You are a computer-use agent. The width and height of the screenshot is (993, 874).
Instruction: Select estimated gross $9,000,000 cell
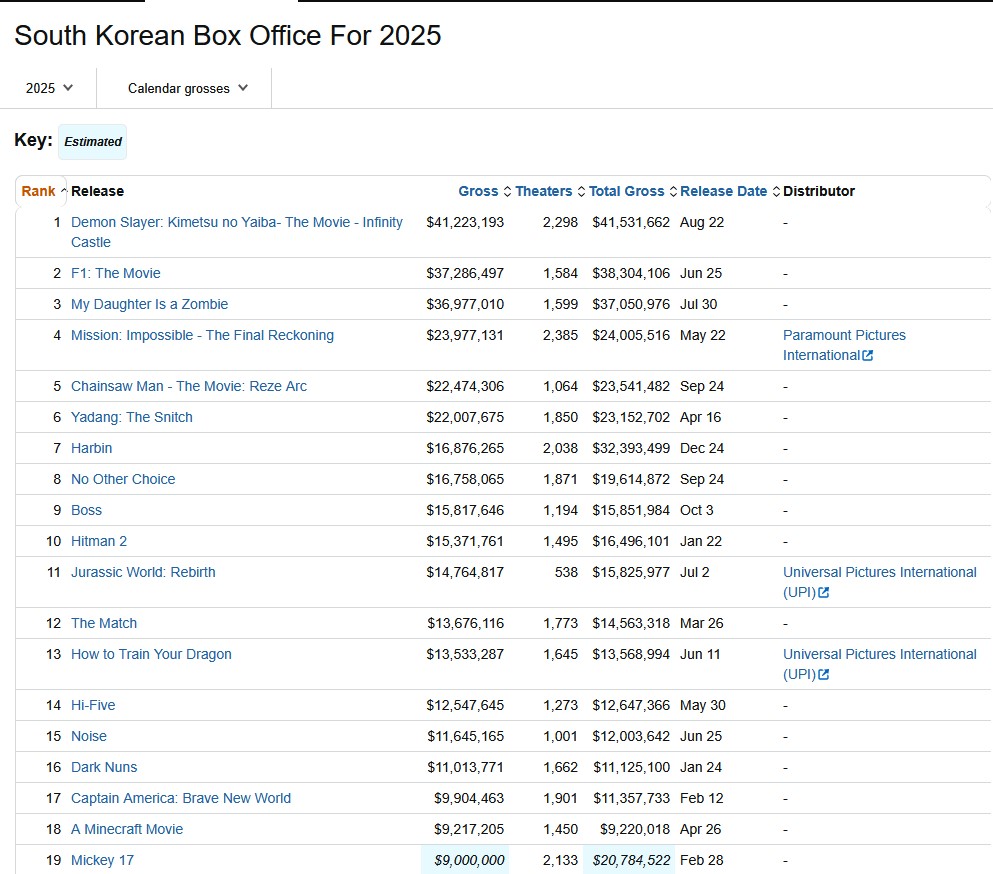coord(465,861)
